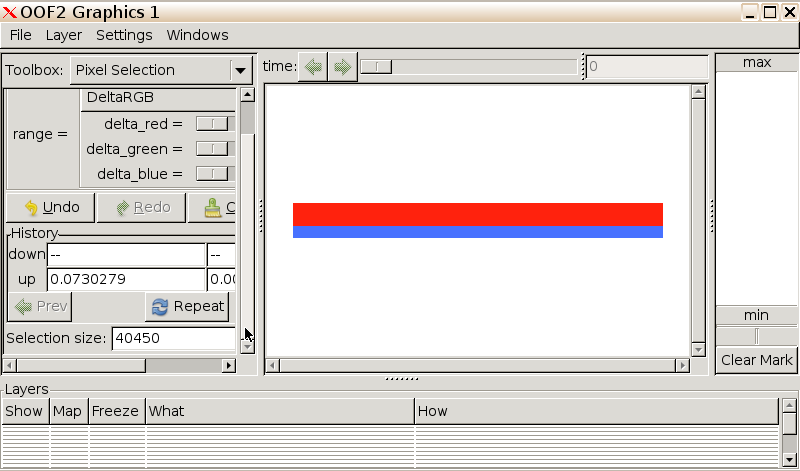Open the File menu
The width and height of the screenshot is (800, 471).
click(x=20, y=35)
